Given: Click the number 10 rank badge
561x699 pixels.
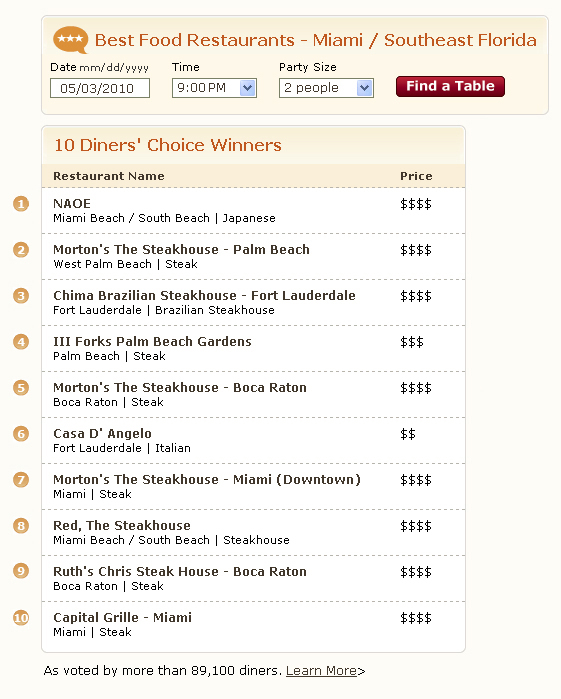Looking at the screenshot, I should tap(21, 618).
